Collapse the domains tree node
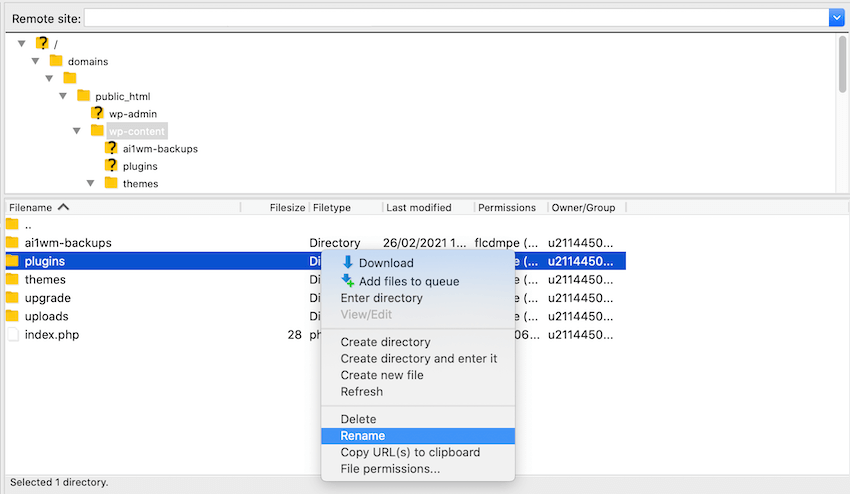This screenshot has height=494, width=850. 35,61
